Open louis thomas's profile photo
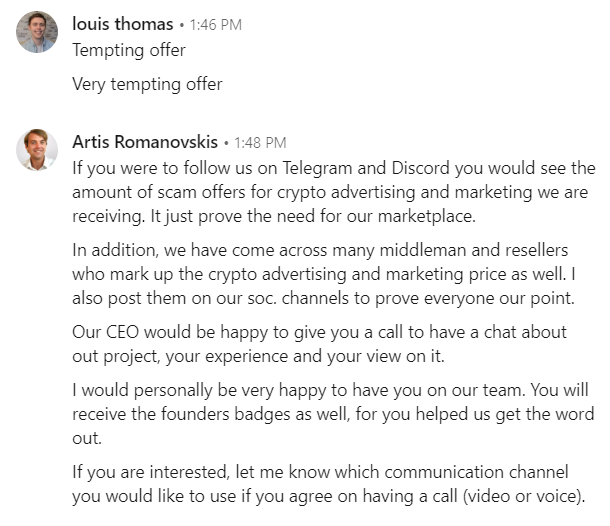Image resolution: width=610 pixels, height=526 pixels. click(37, 32)
